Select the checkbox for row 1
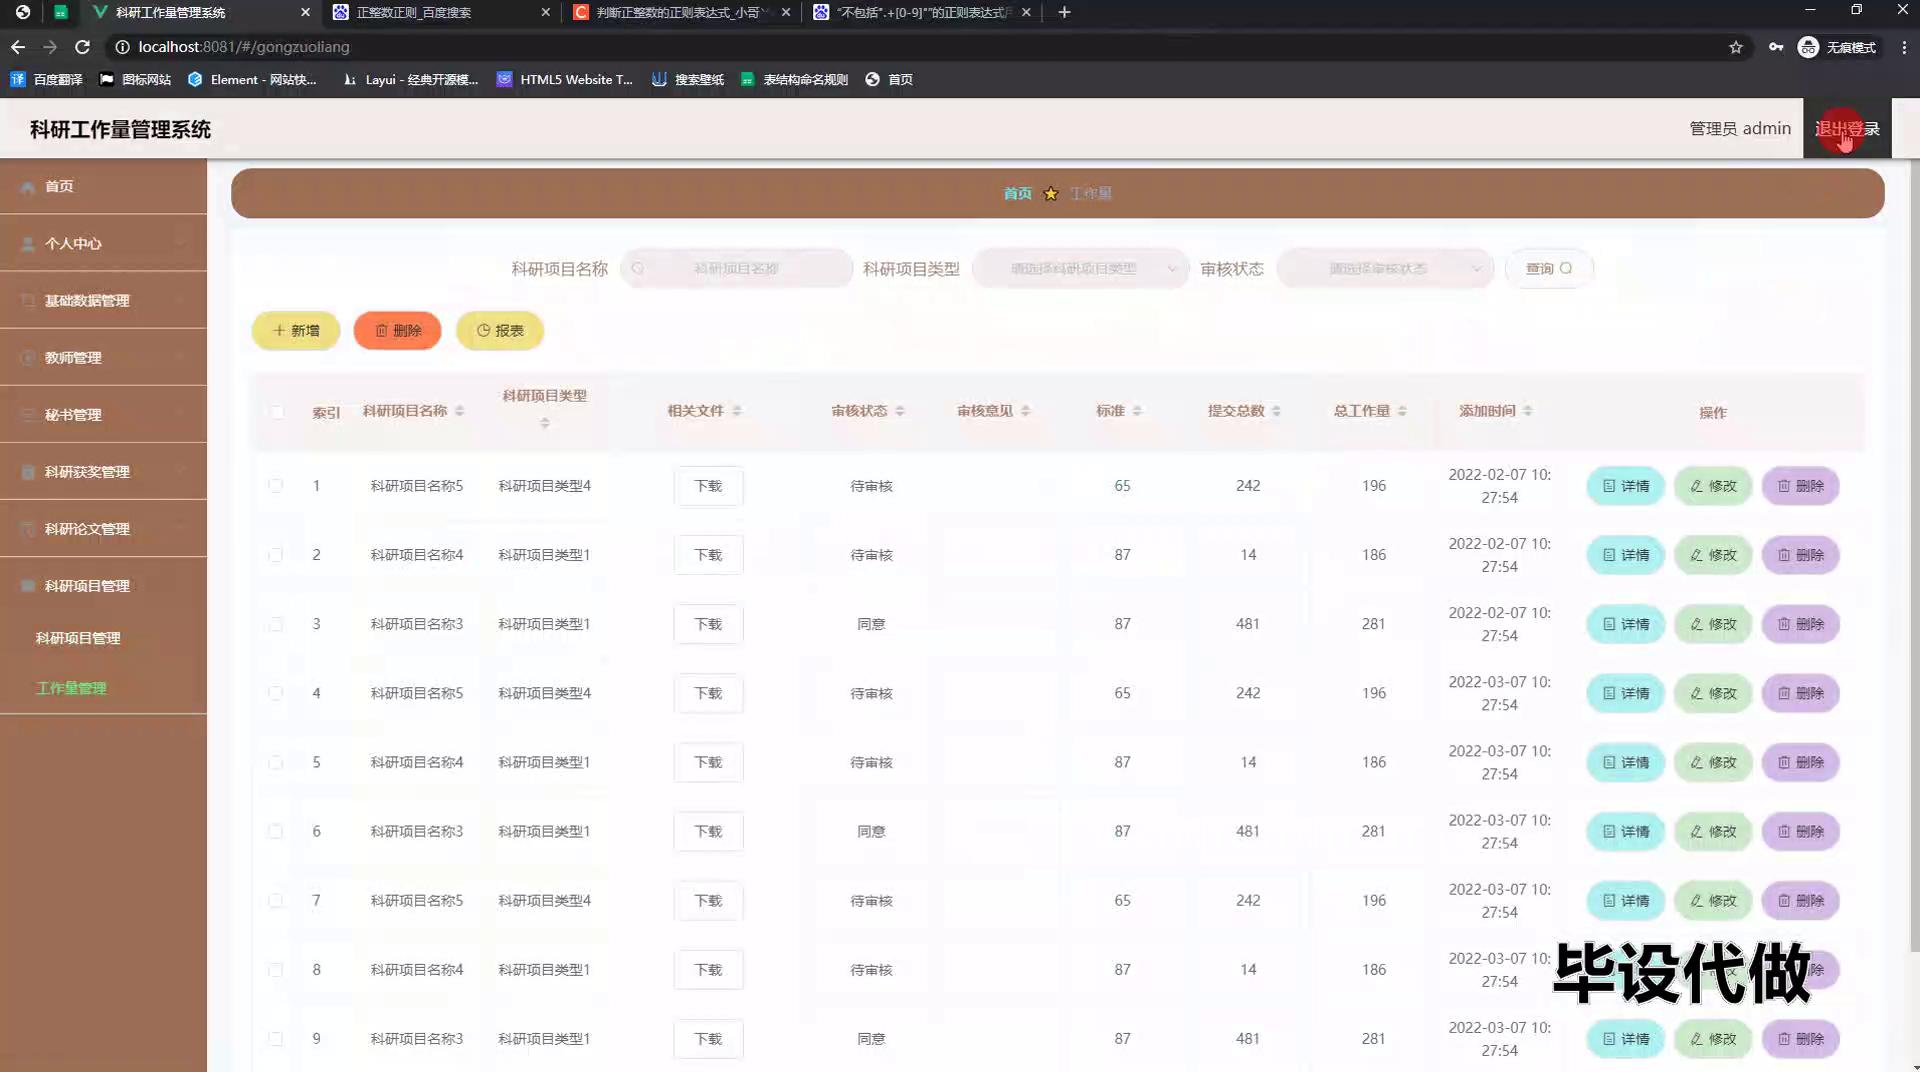The height and width of the screenshot is (1072, 1920). pos(275,486)
